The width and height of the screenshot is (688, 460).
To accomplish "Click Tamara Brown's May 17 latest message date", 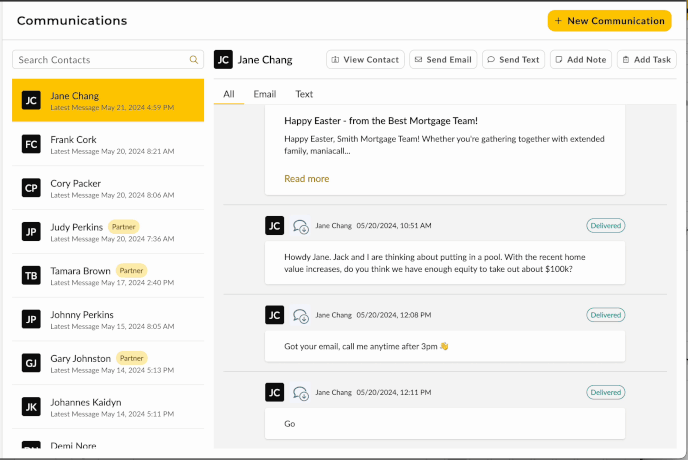I will tap(138, 283).
